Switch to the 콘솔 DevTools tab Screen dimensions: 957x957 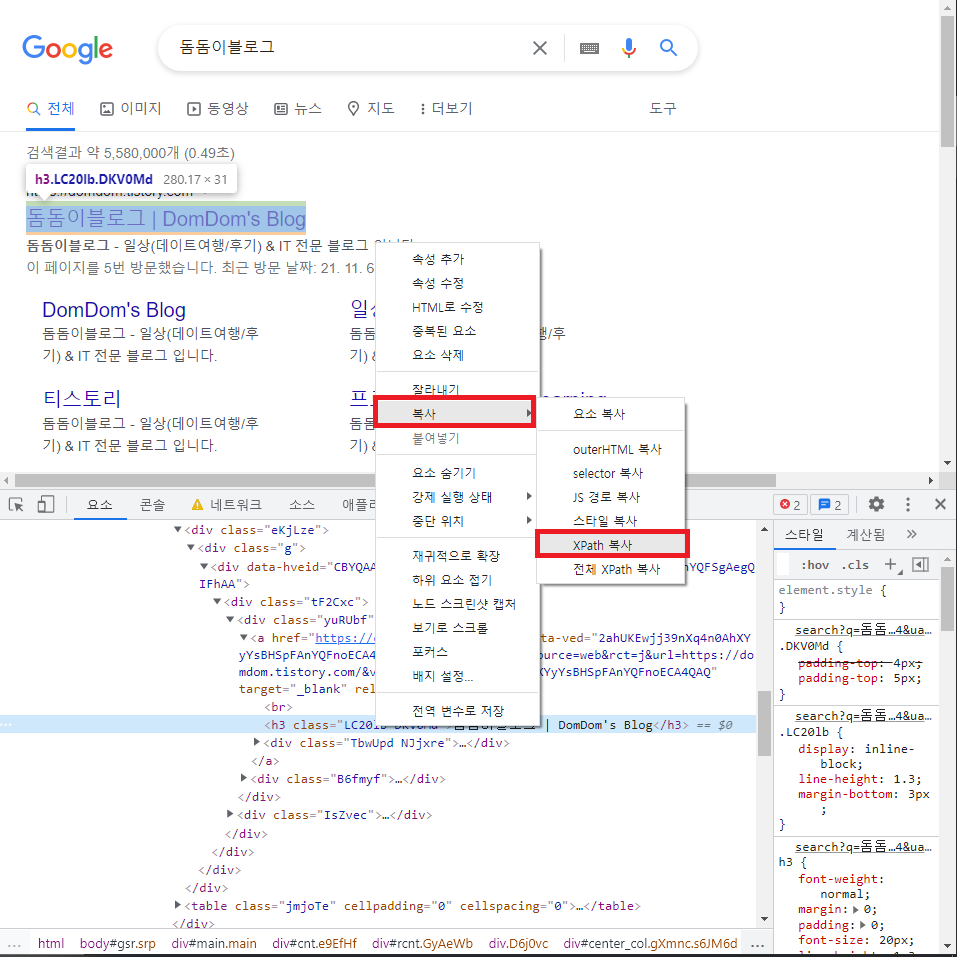152,505
